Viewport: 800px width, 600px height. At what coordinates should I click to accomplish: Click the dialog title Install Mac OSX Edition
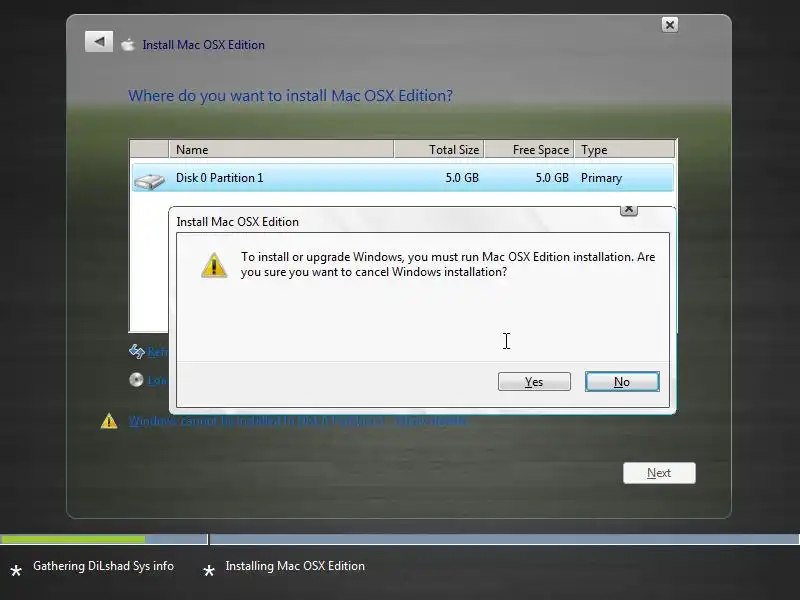click(x=237, y=222)
